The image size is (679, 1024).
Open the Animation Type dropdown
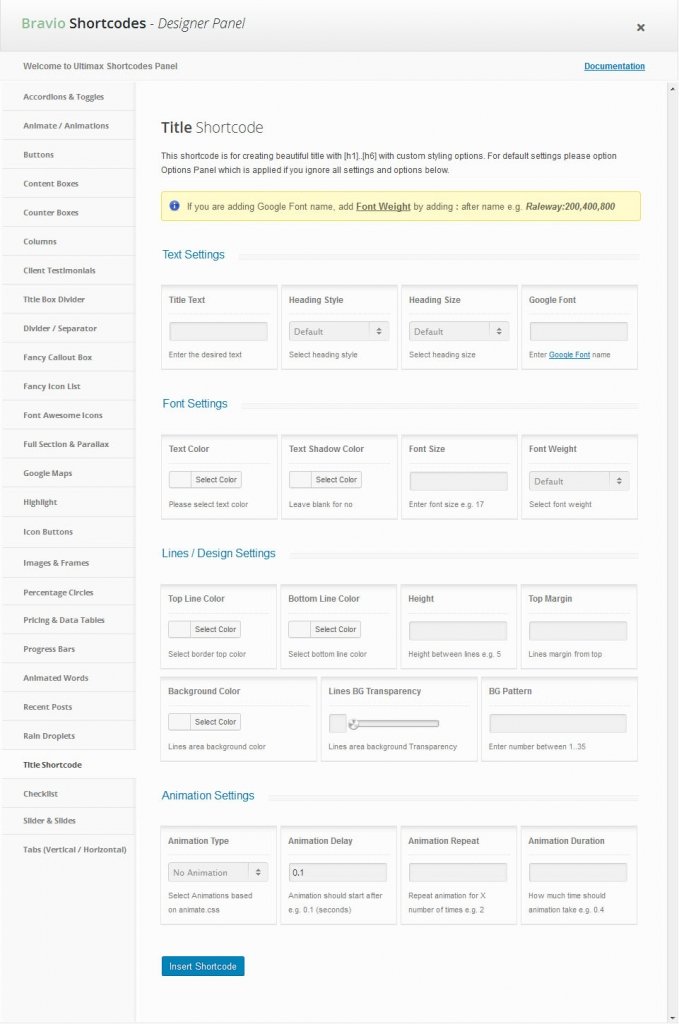pos(218,872)
